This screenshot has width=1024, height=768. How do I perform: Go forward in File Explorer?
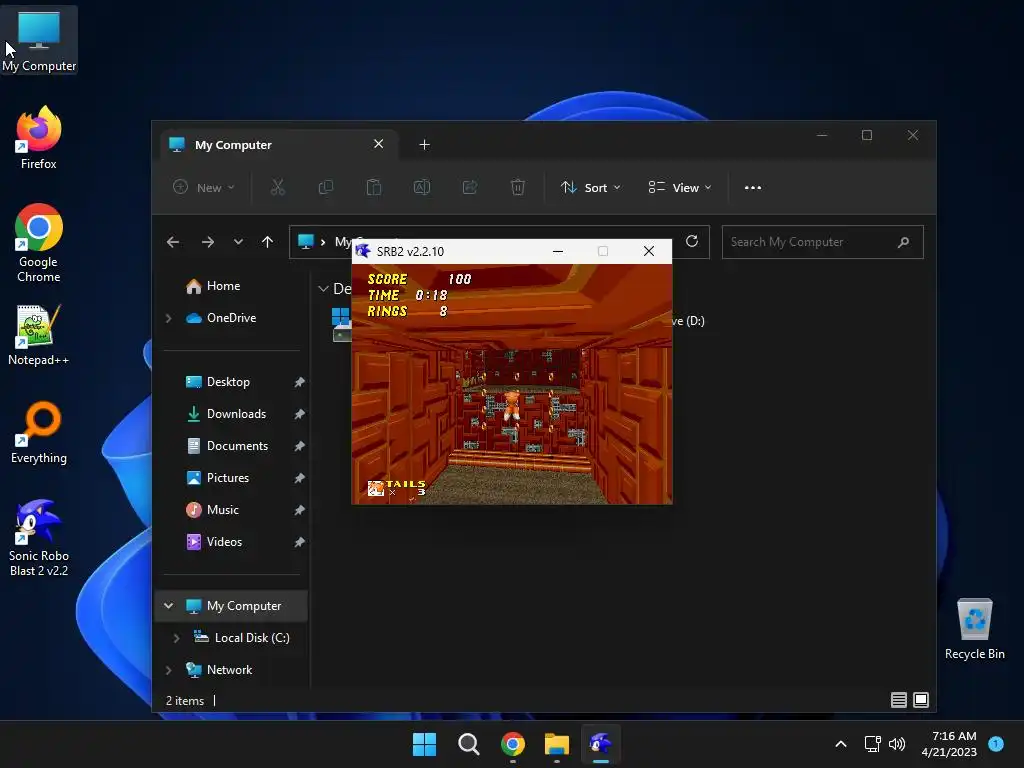(208, 242)
